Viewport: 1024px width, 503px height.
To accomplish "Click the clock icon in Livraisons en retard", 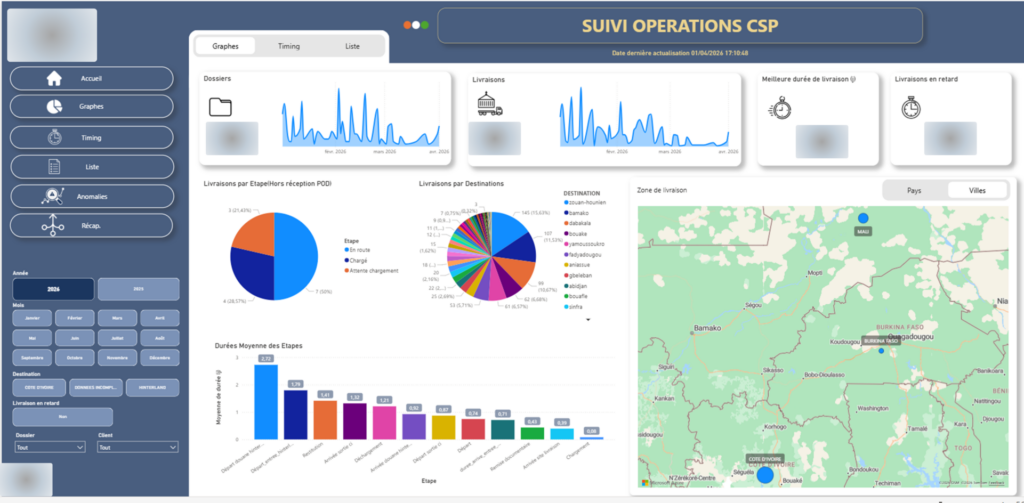I will (911, 108).
